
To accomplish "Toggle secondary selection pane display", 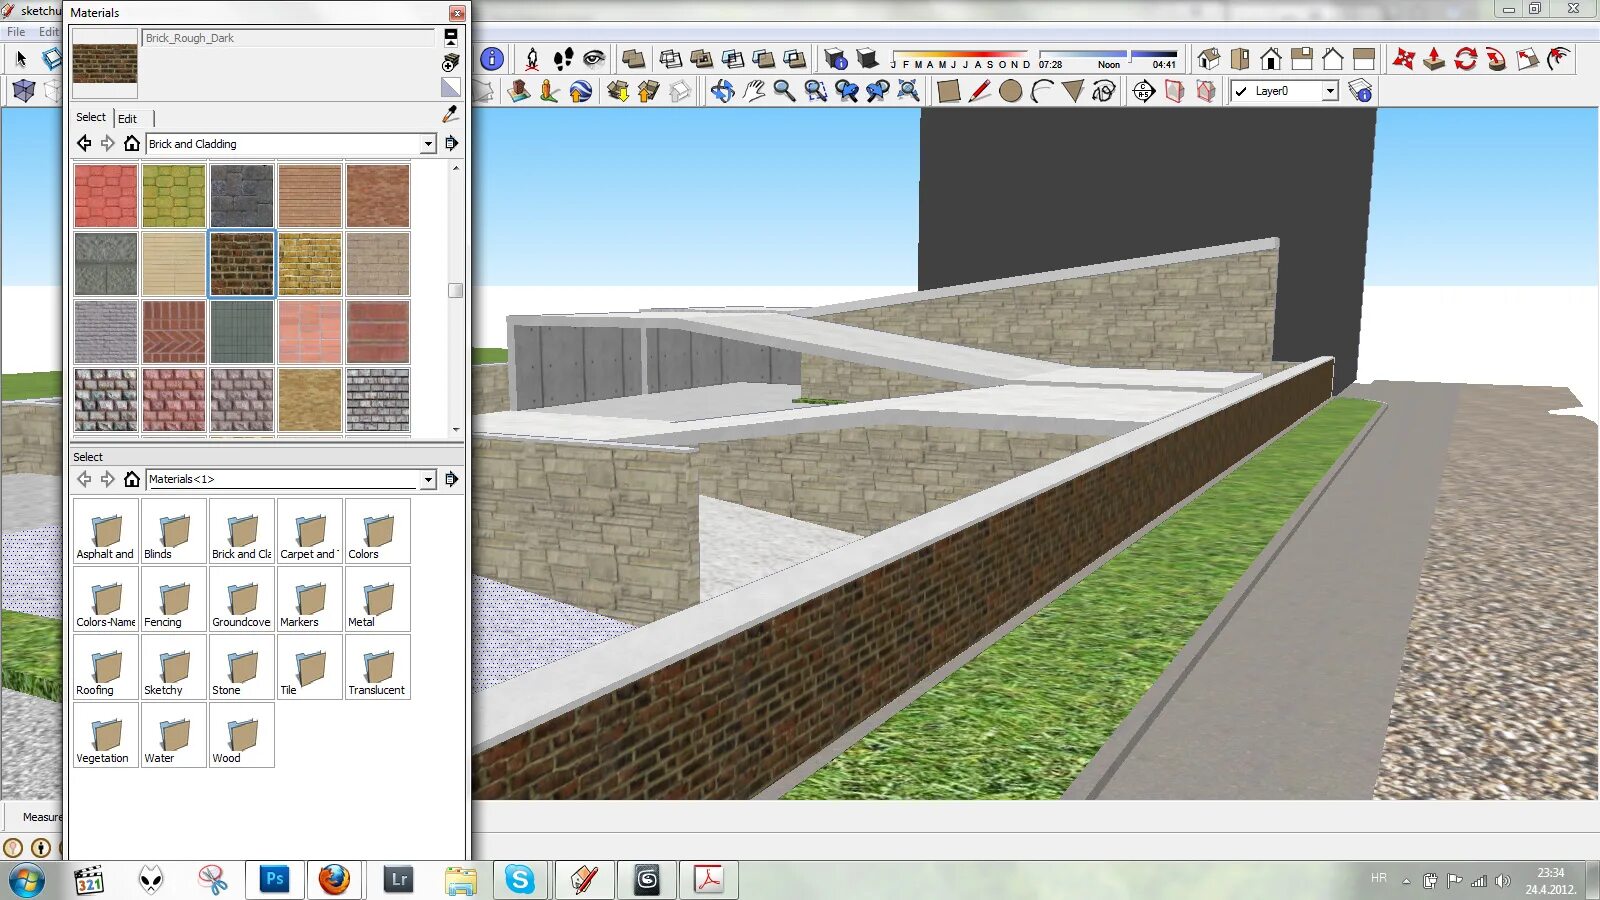I will tap(451, 38).
